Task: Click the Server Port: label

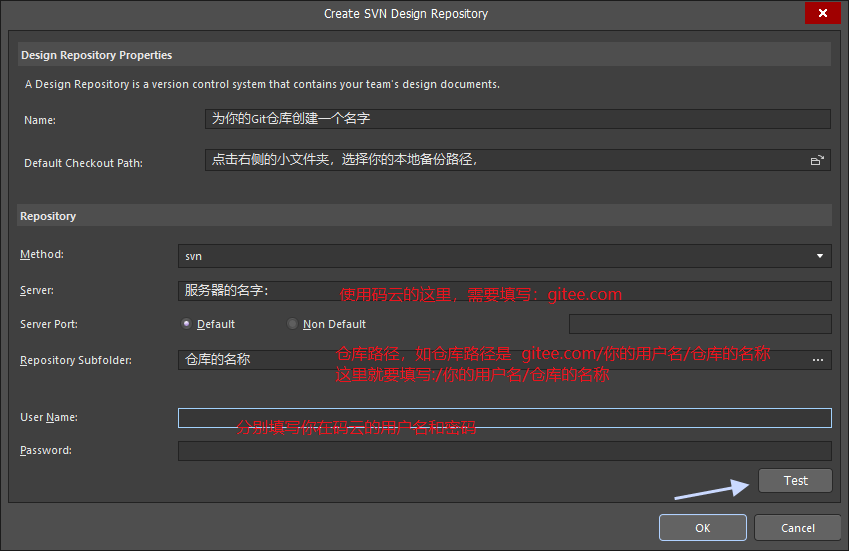Action: tap(49, 324)
